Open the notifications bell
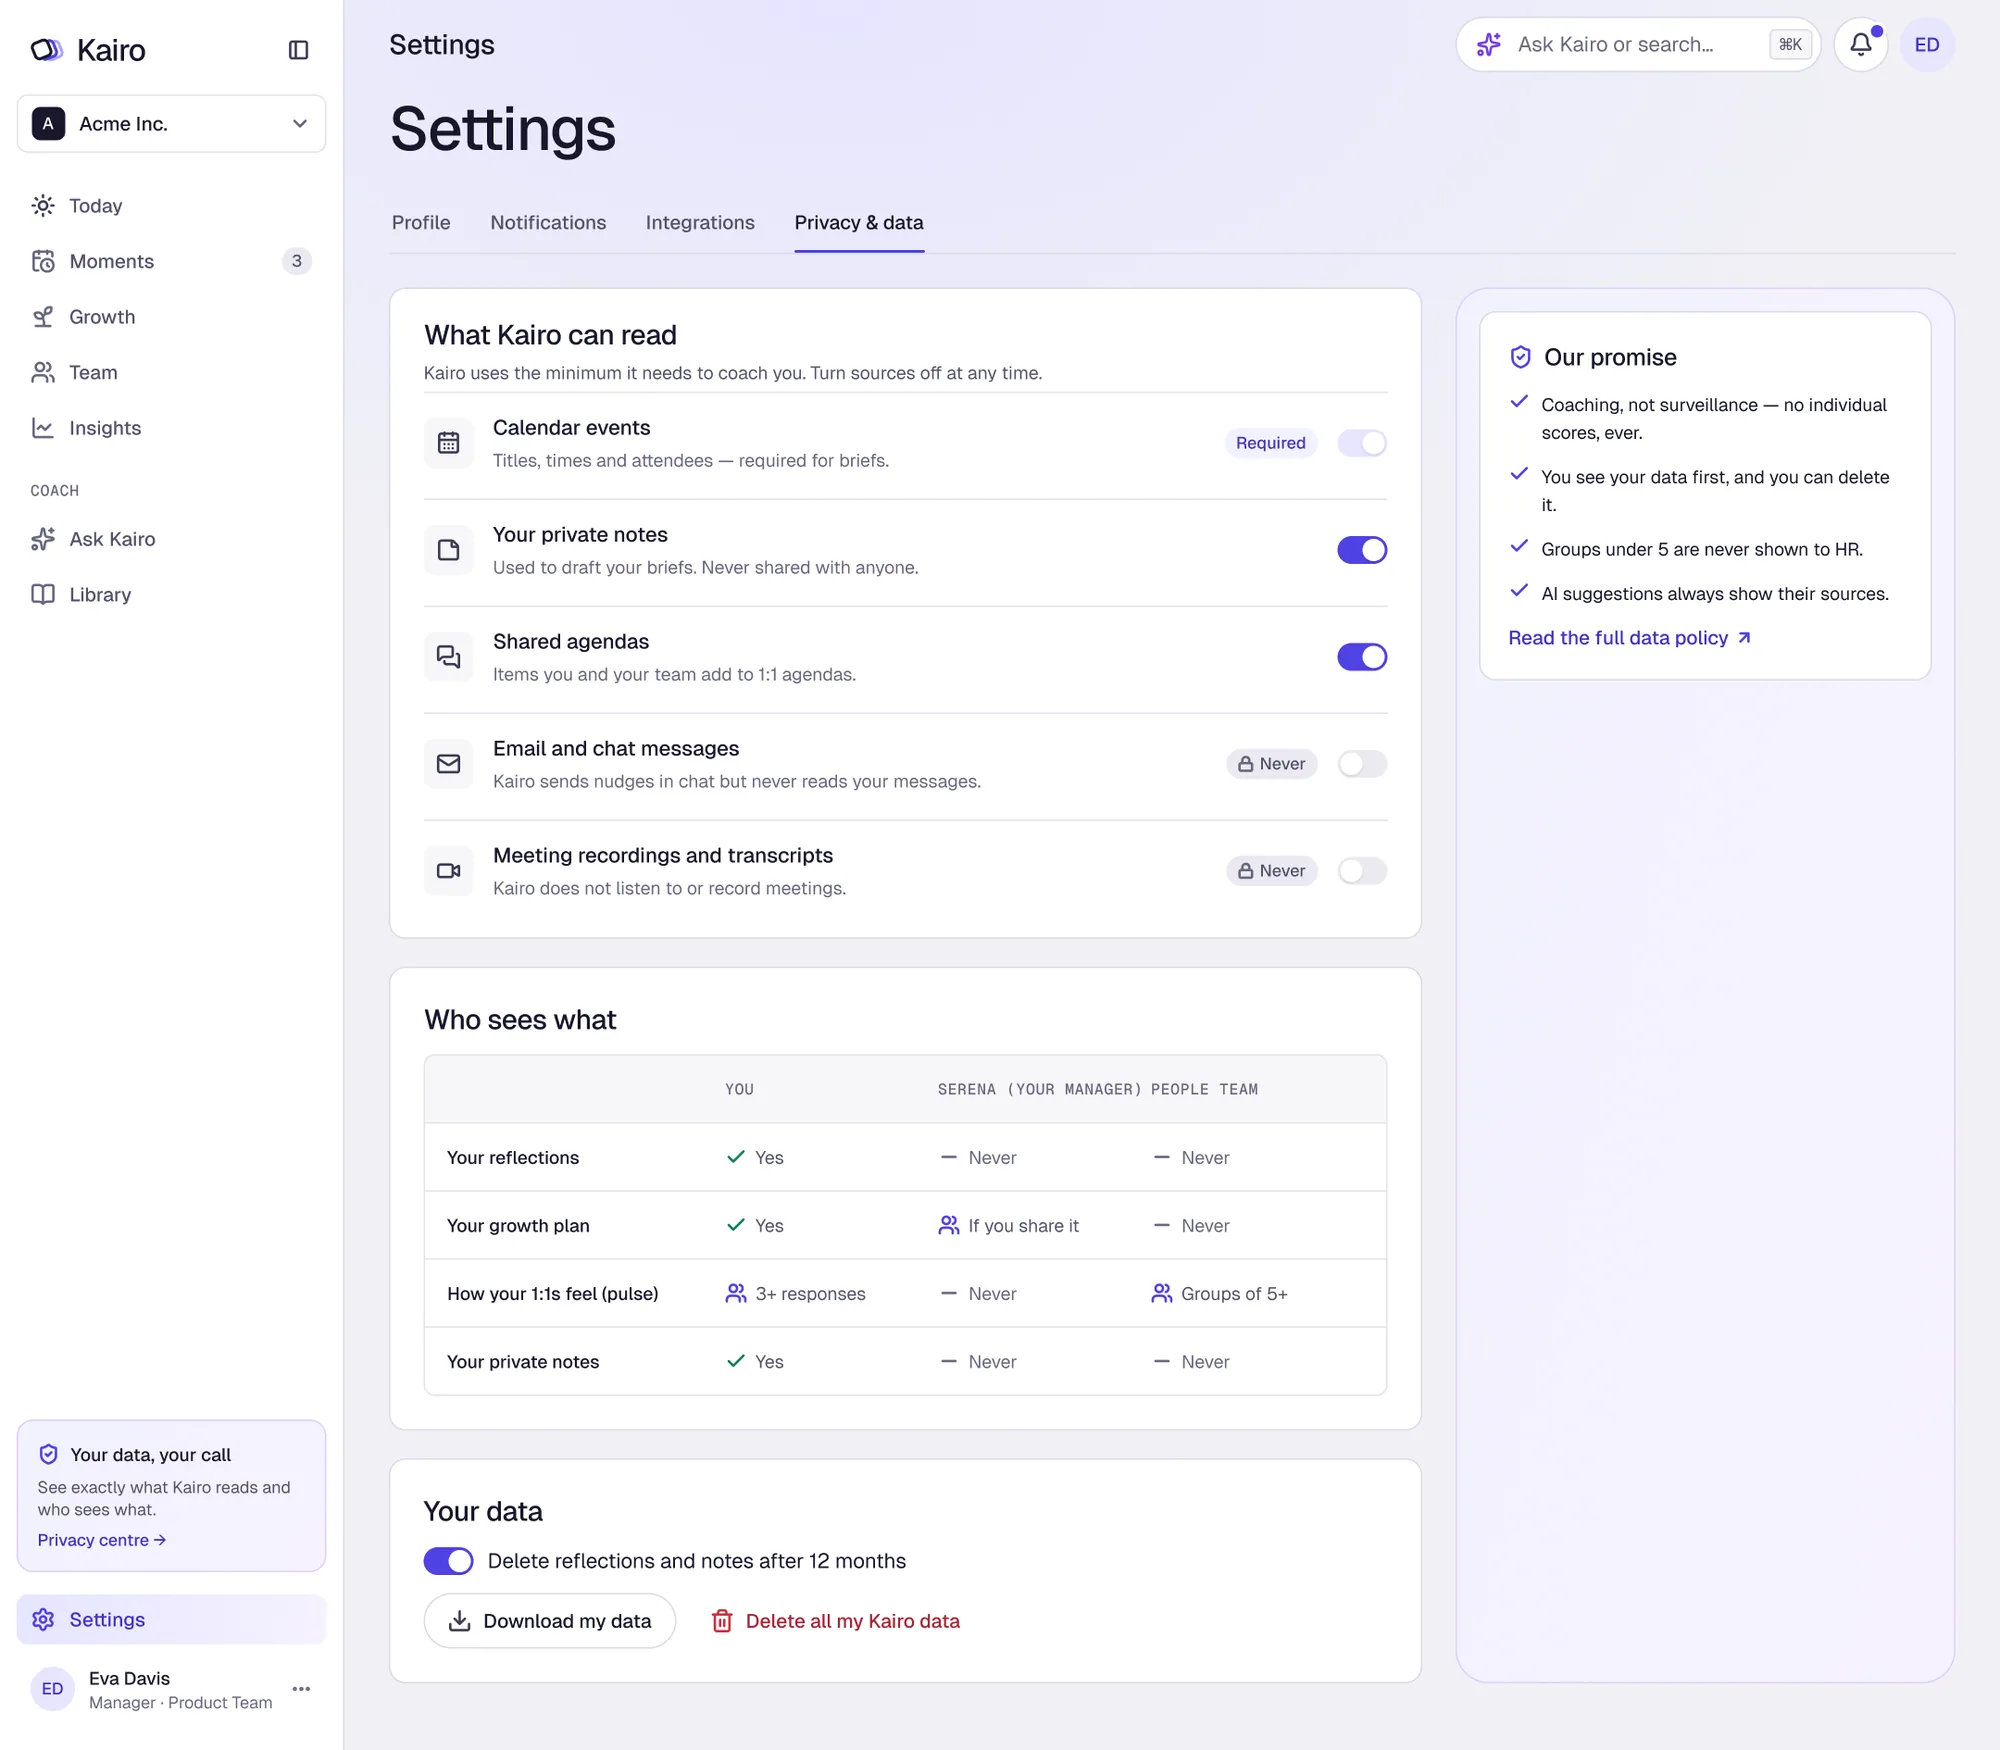This screenshot has width=2000, height=1750. (1860, 45)
